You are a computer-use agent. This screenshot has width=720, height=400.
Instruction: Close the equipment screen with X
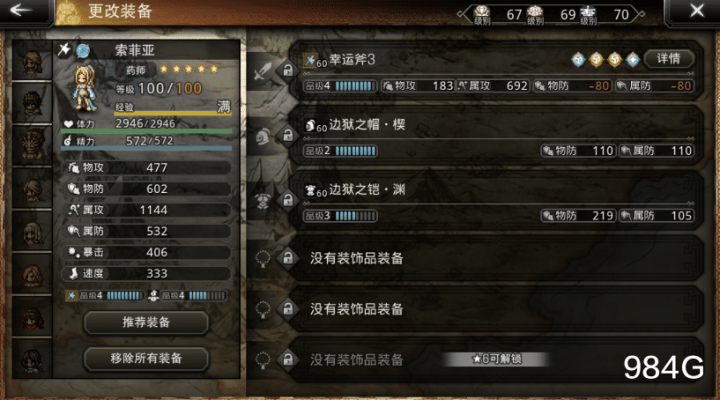pos(697,10)
